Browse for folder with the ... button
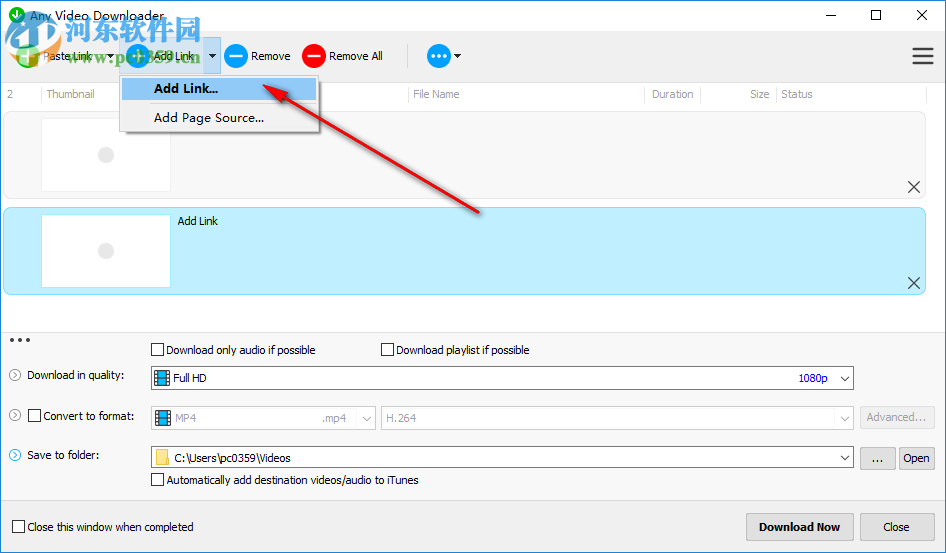Screen dimensions: 946x553 click(877, 458)
